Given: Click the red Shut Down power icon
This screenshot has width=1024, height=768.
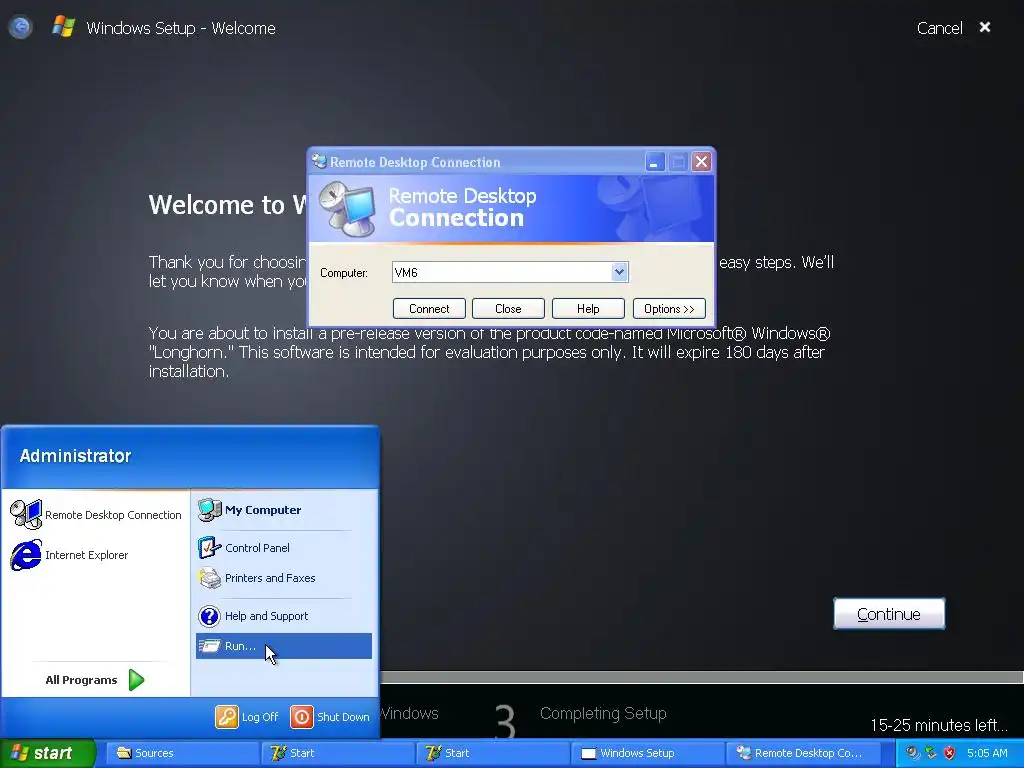Looking at the screenshot, I should [302, 716].
